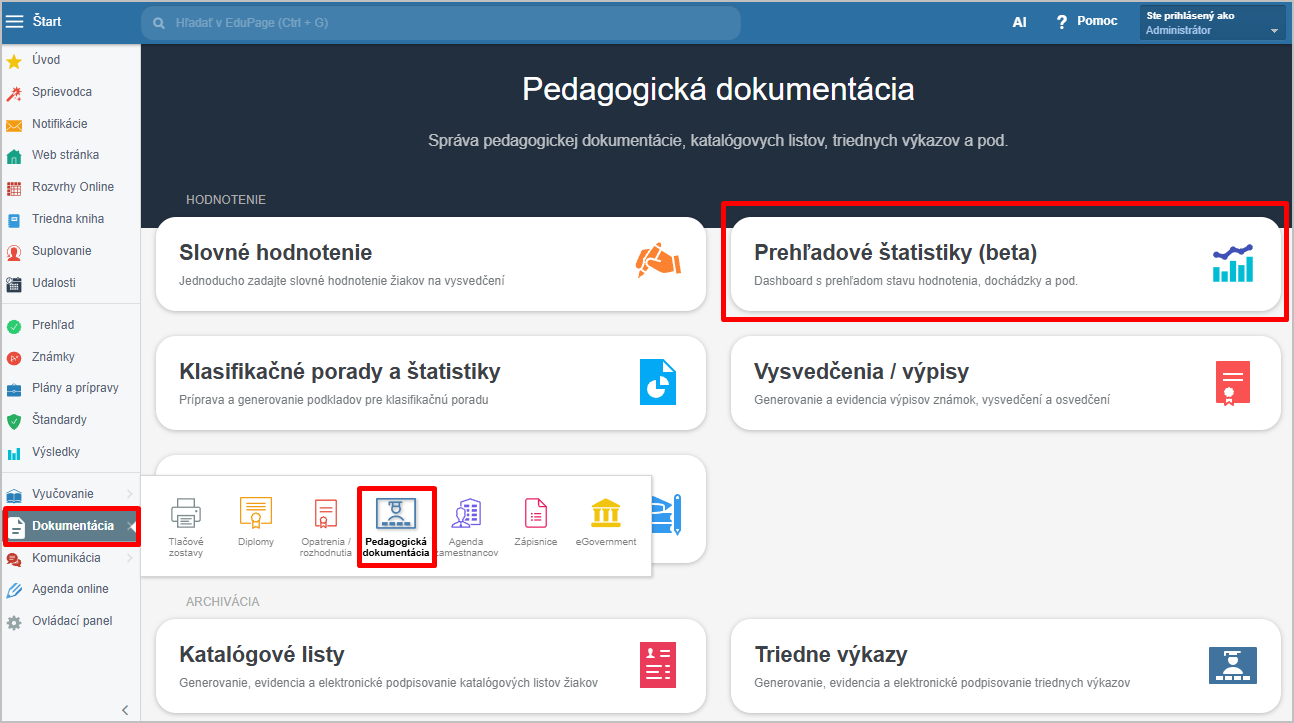1294x723 pixels.
Task: Open Rozvrhy Online from the sidebar
Action: pos(72,187)
